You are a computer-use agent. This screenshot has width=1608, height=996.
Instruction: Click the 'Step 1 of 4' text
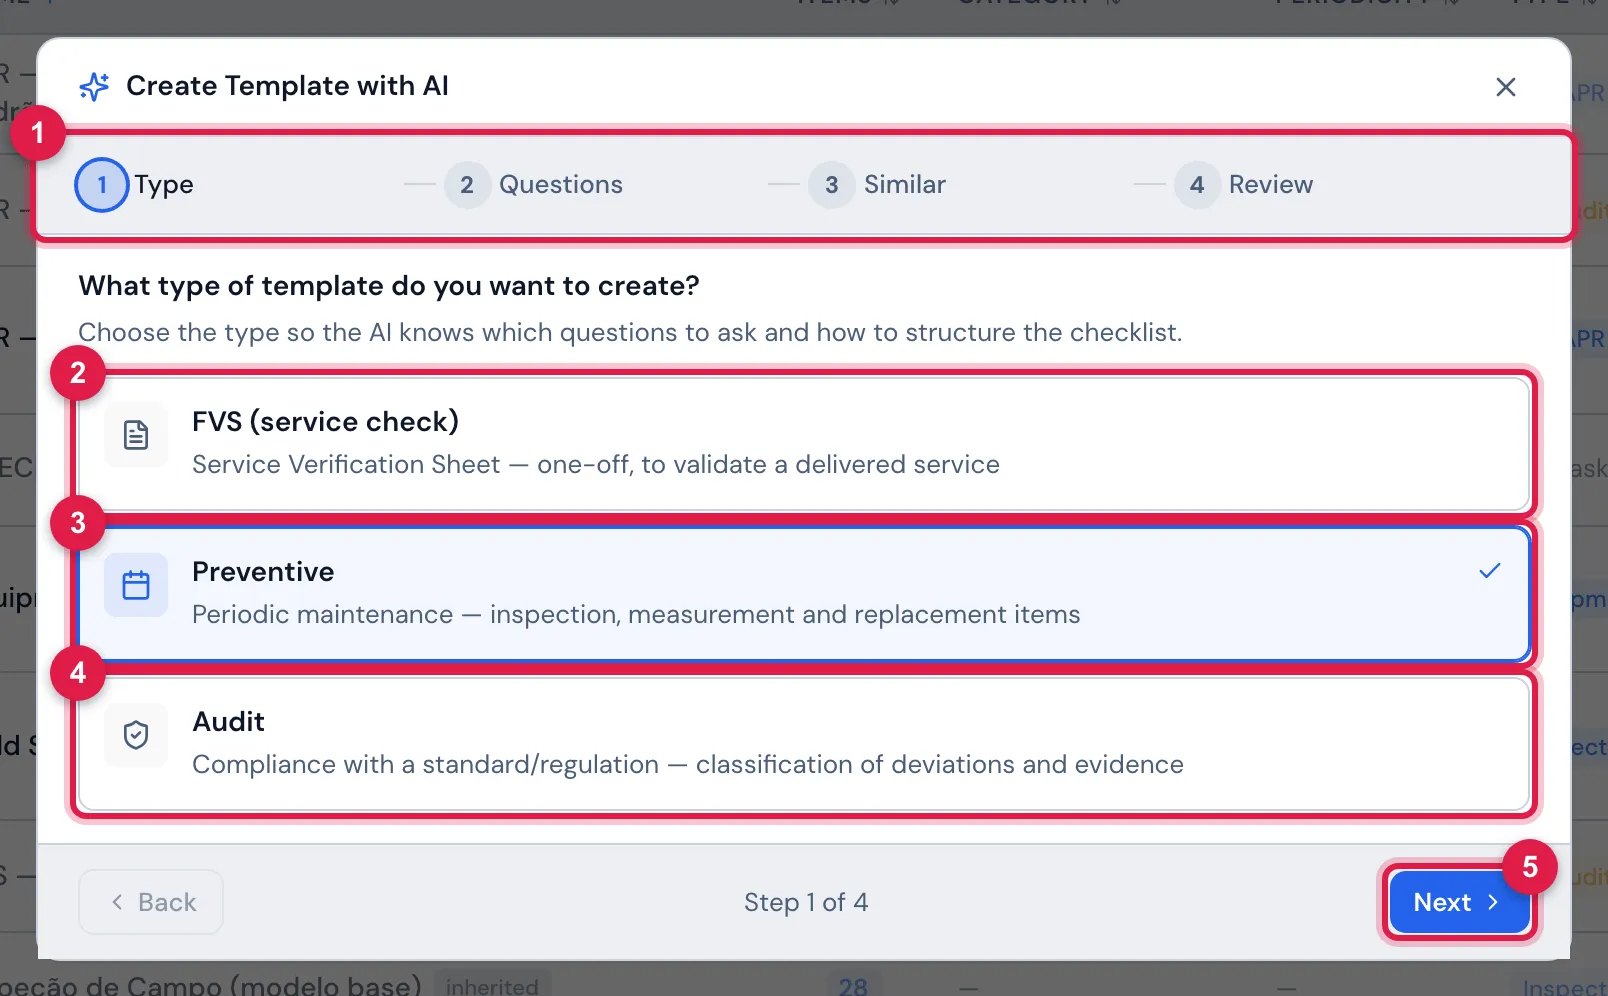click(806, 903)
